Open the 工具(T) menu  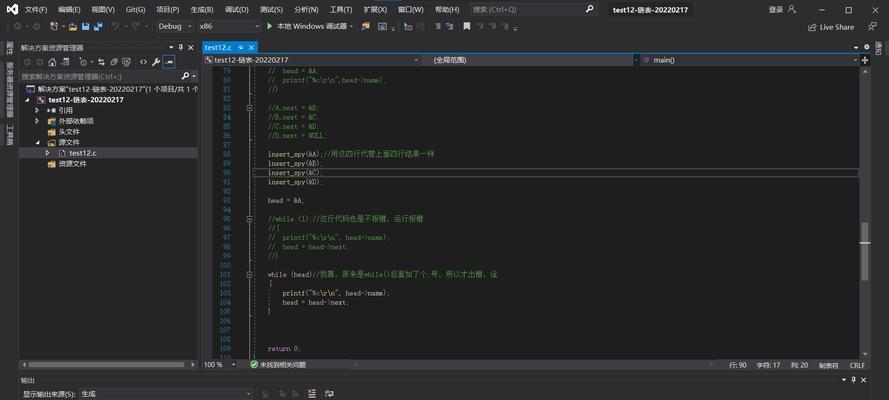(341, 10)
